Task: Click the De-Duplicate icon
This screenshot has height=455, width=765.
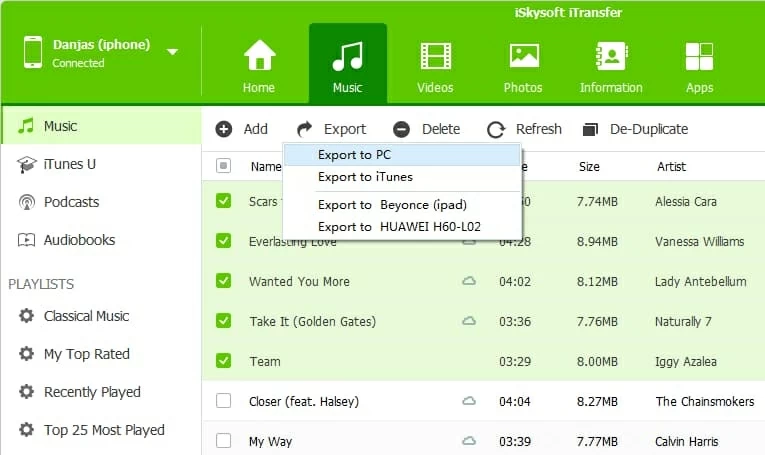Action: pos(590,129)
